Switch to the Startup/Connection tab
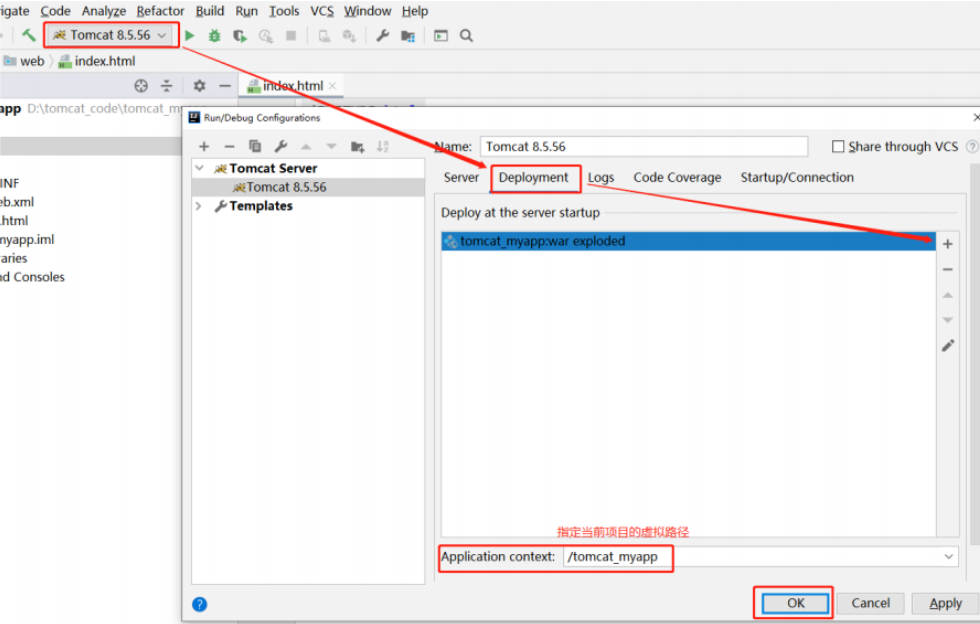Screen dimensions: 980x624 click(797, 178)
